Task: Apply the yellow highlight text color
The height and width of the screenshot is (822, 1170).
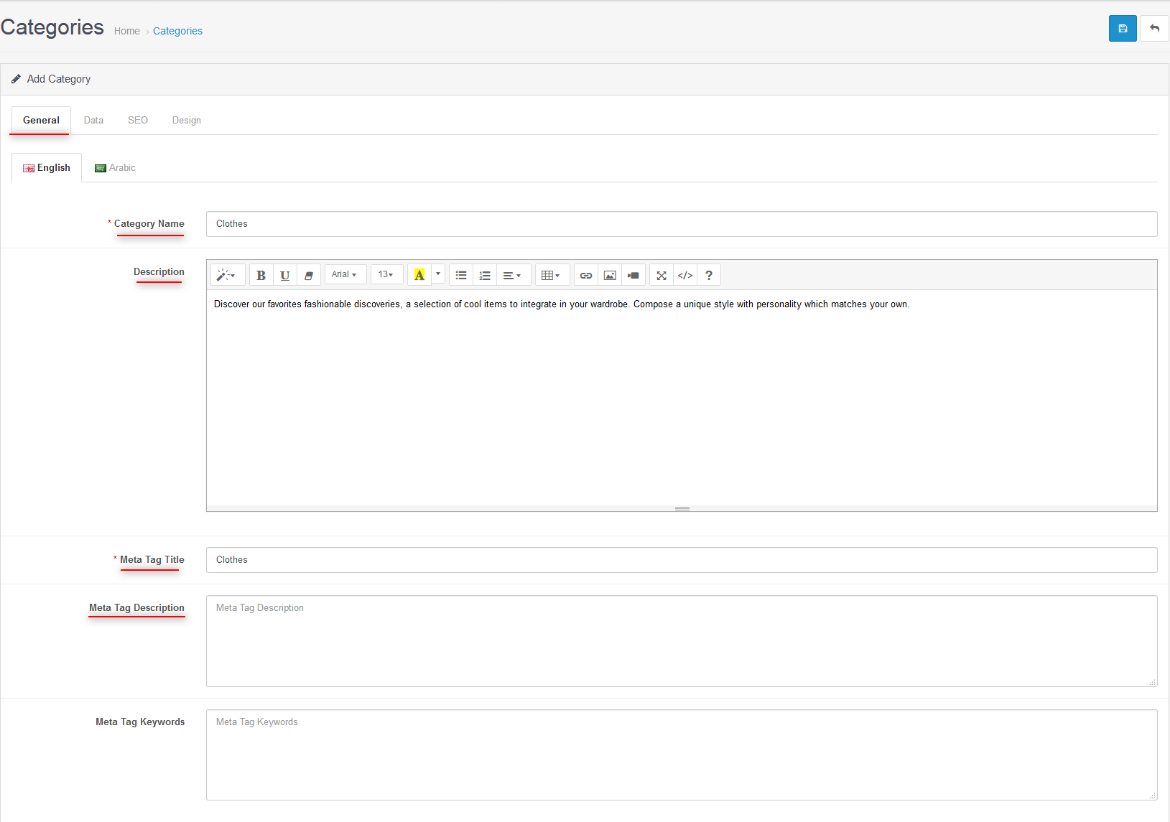Action: click(x=419, y=275)
